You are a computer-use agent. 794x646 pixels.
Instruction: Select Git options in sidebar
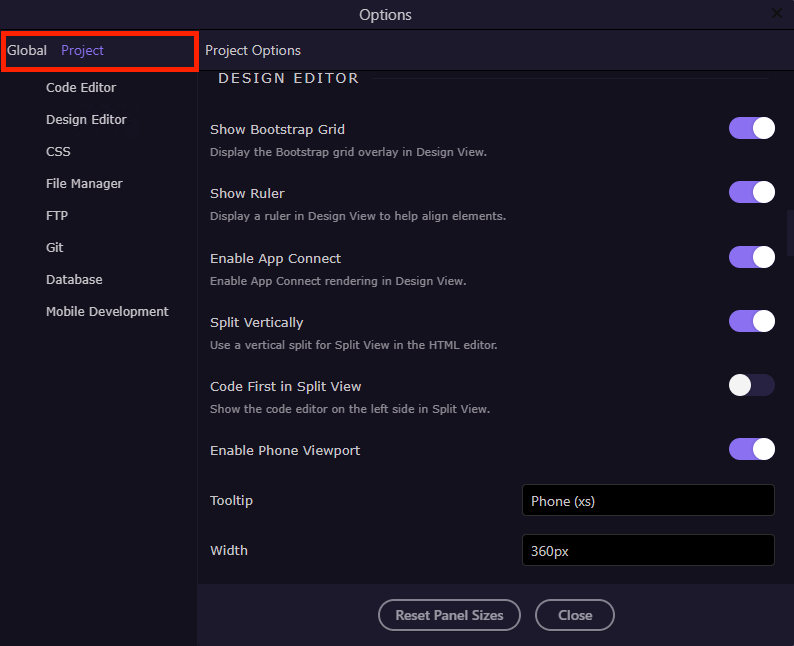pyautogui.click(x=55, y=248)
